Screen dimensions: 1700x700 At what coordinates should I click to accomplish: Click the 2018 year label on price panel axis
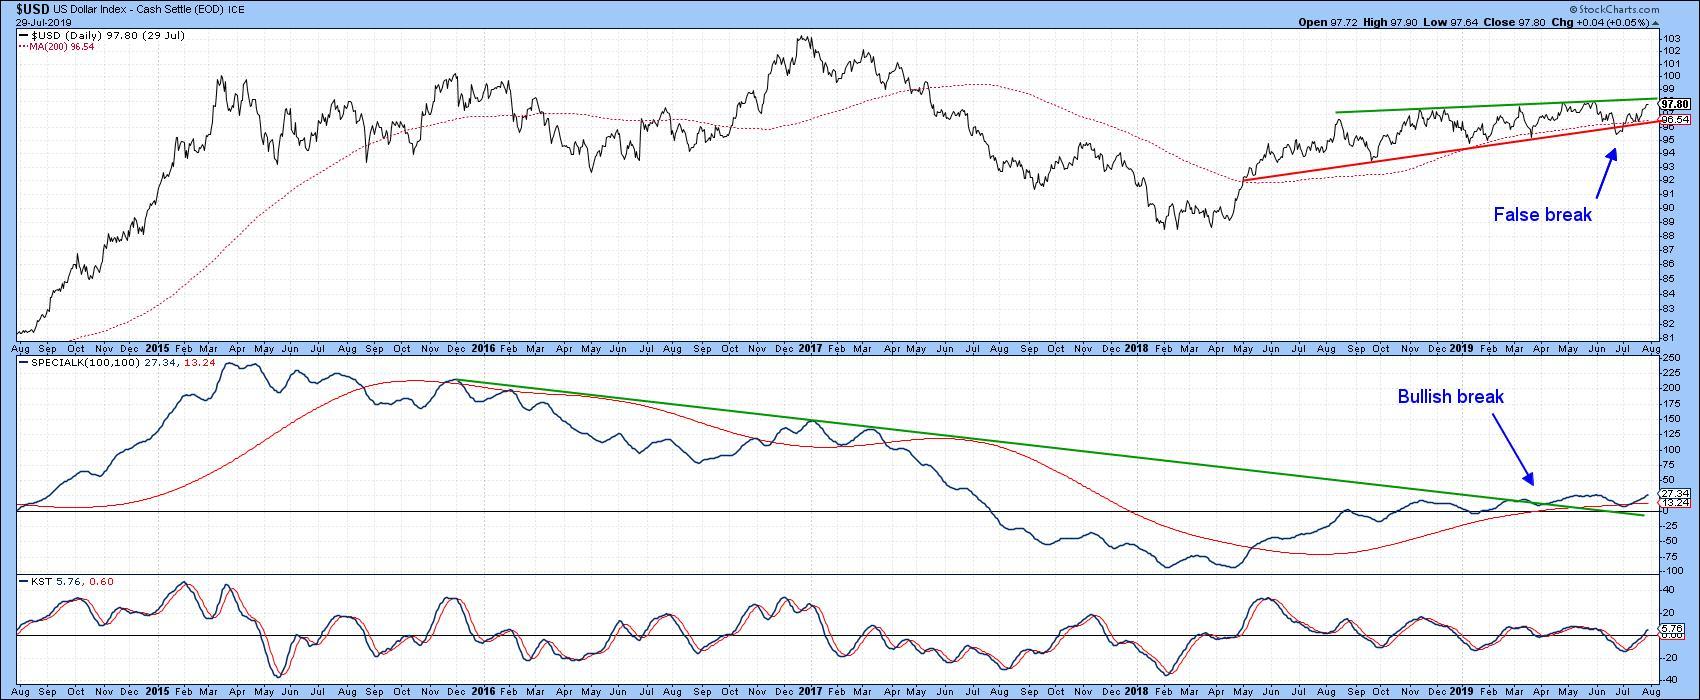tap(1136, 348)
